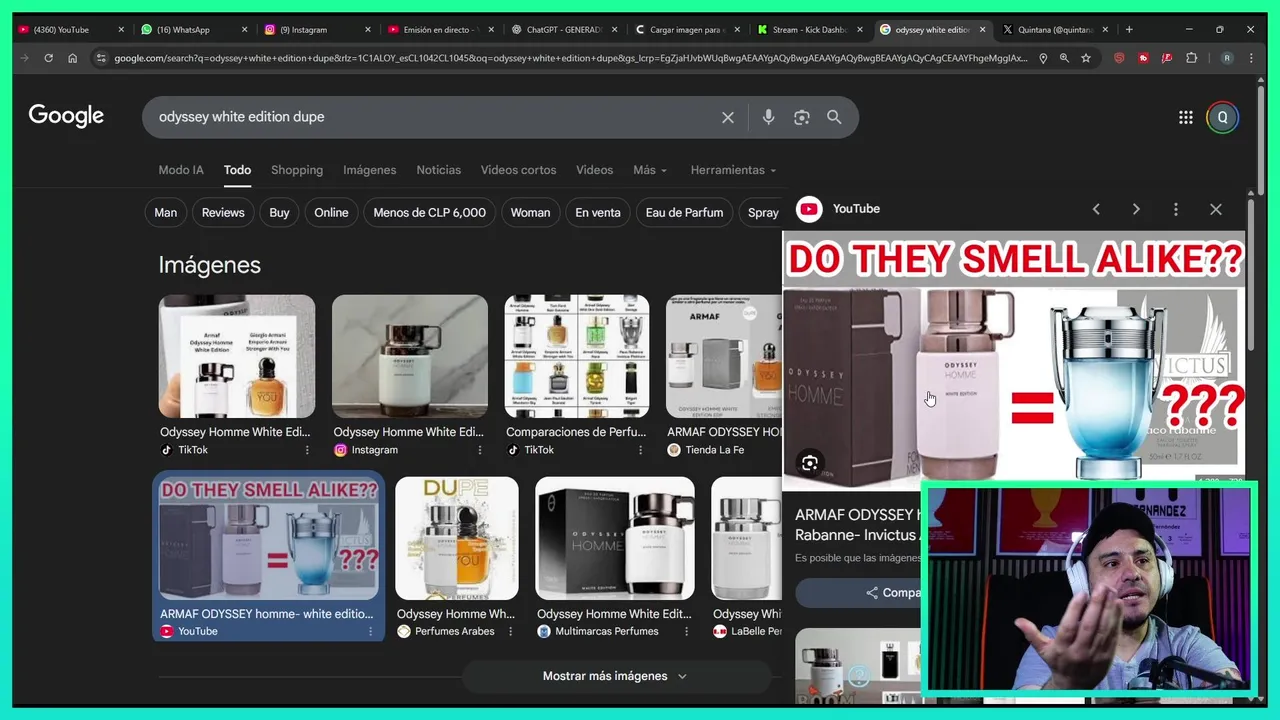Expand the Herramientas dropdown
This screenshot has width=1280, height=720.
[x=733, y=170]
